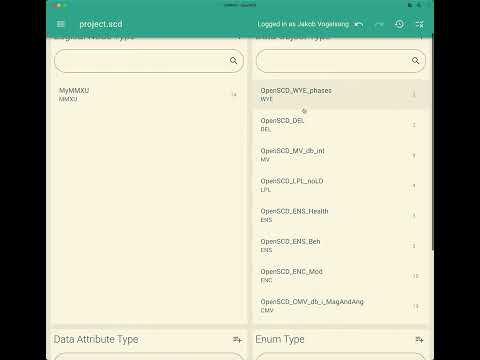Open OpenSCD_MV_db_int entry

[x=341, y=155]
